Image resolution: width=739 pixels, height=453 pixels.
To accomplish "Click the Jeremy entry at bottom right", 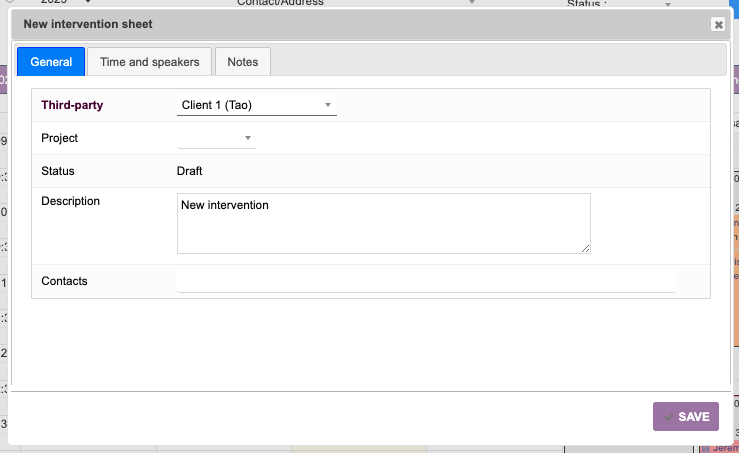I will click(x=724, y=448).
